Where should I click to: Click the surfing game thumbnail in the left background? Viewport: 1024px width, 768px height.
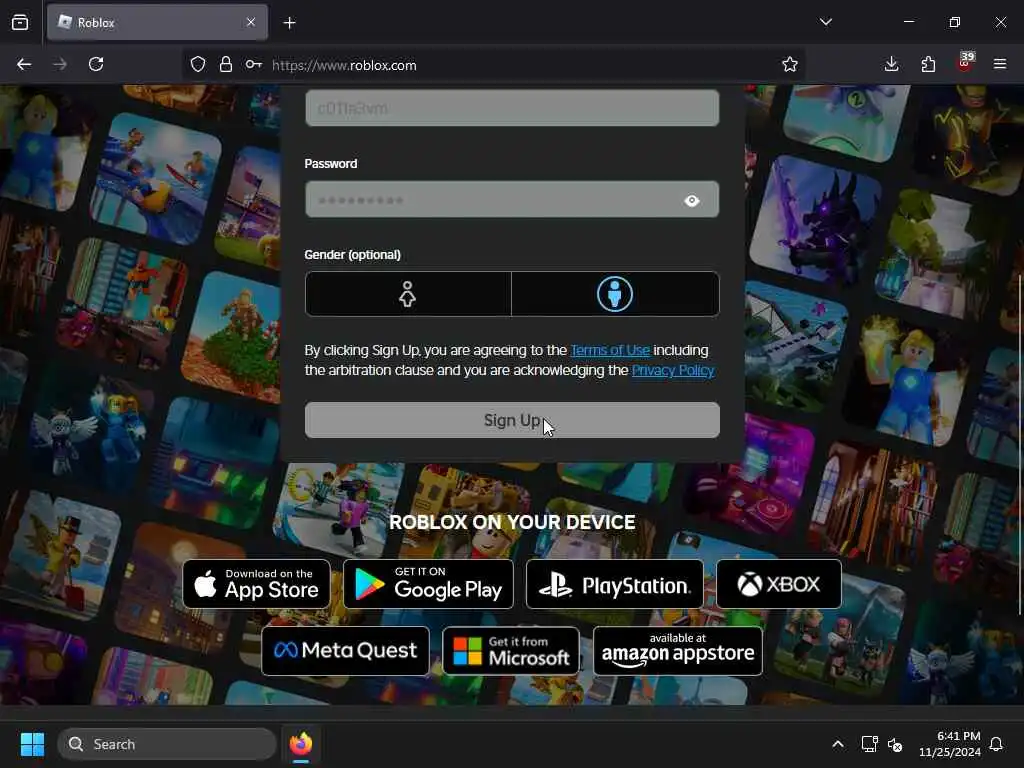tap(157, 178)
